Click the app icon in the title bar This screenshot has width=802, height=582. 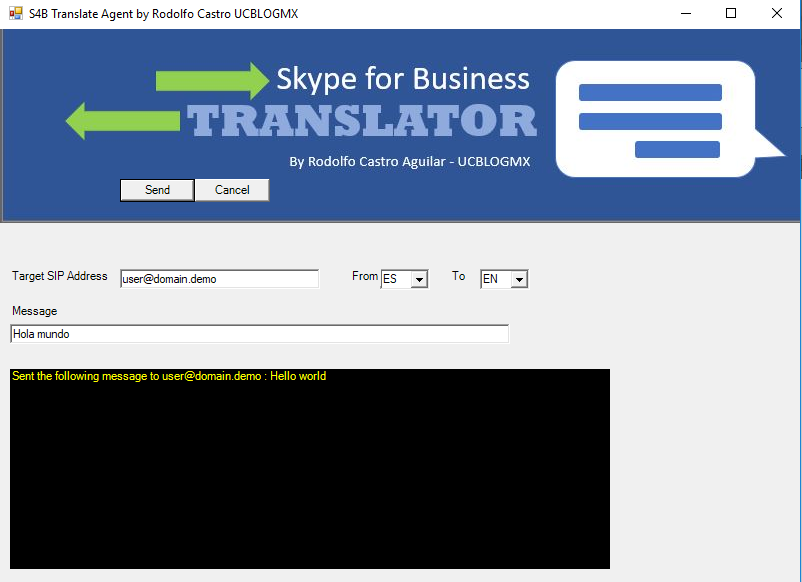[15, 14]
